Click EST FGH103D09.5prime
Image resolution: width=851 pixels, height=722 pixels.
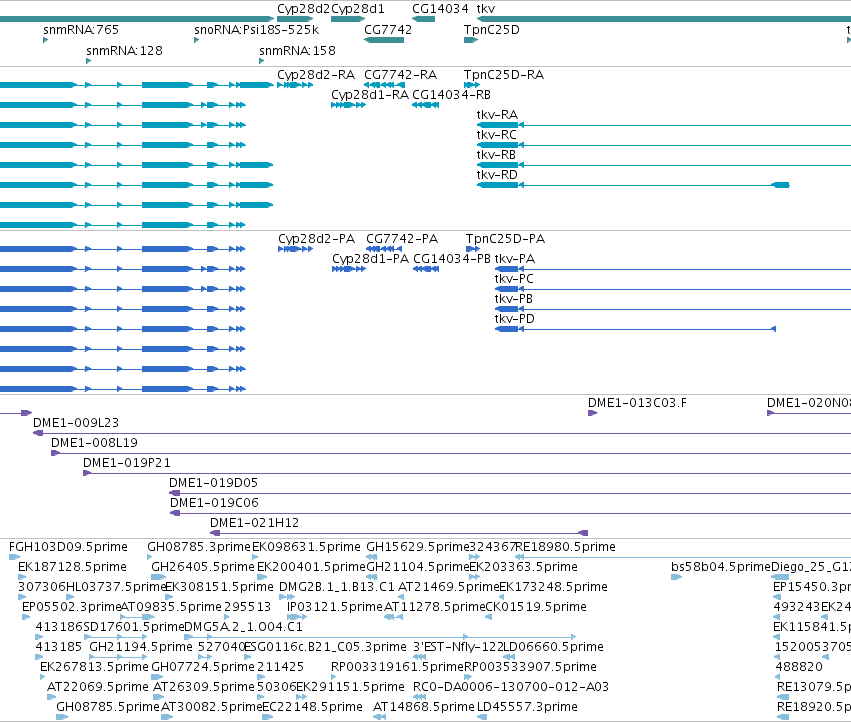(x=68, y=547)
